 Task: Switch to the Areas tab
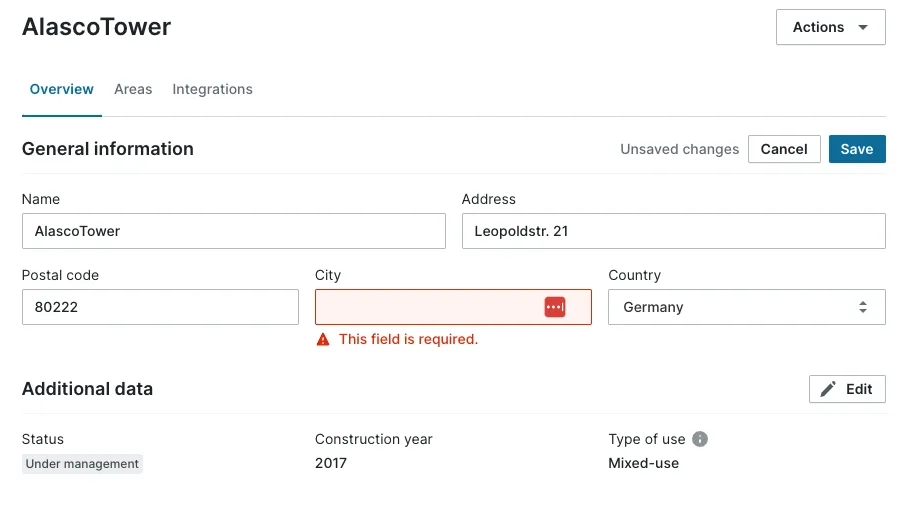(x=133, y=89)
